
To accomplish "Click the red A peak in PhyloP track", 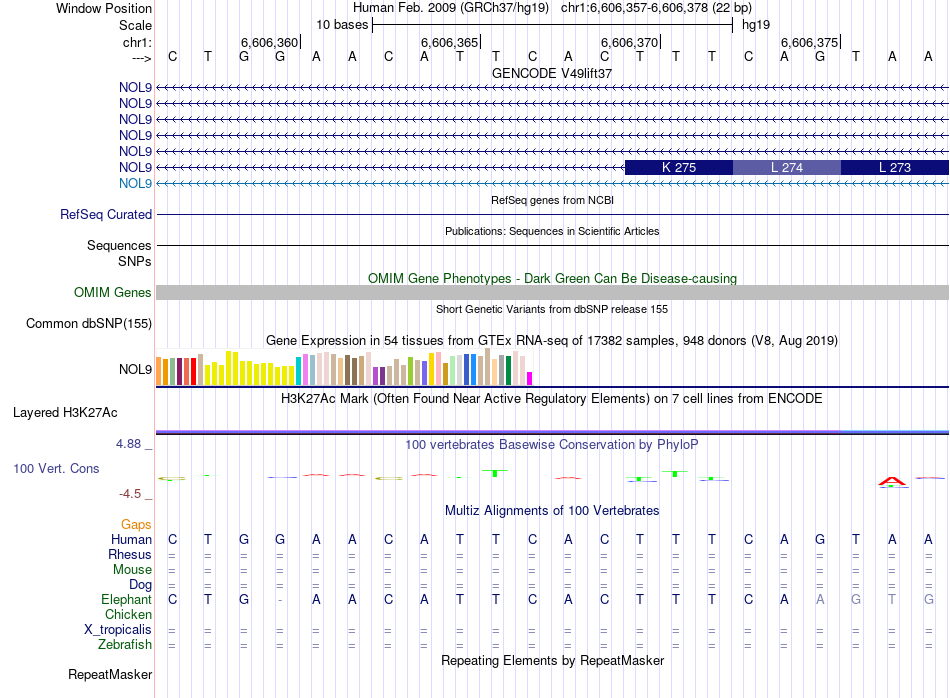I will click(x=892, y=482).
